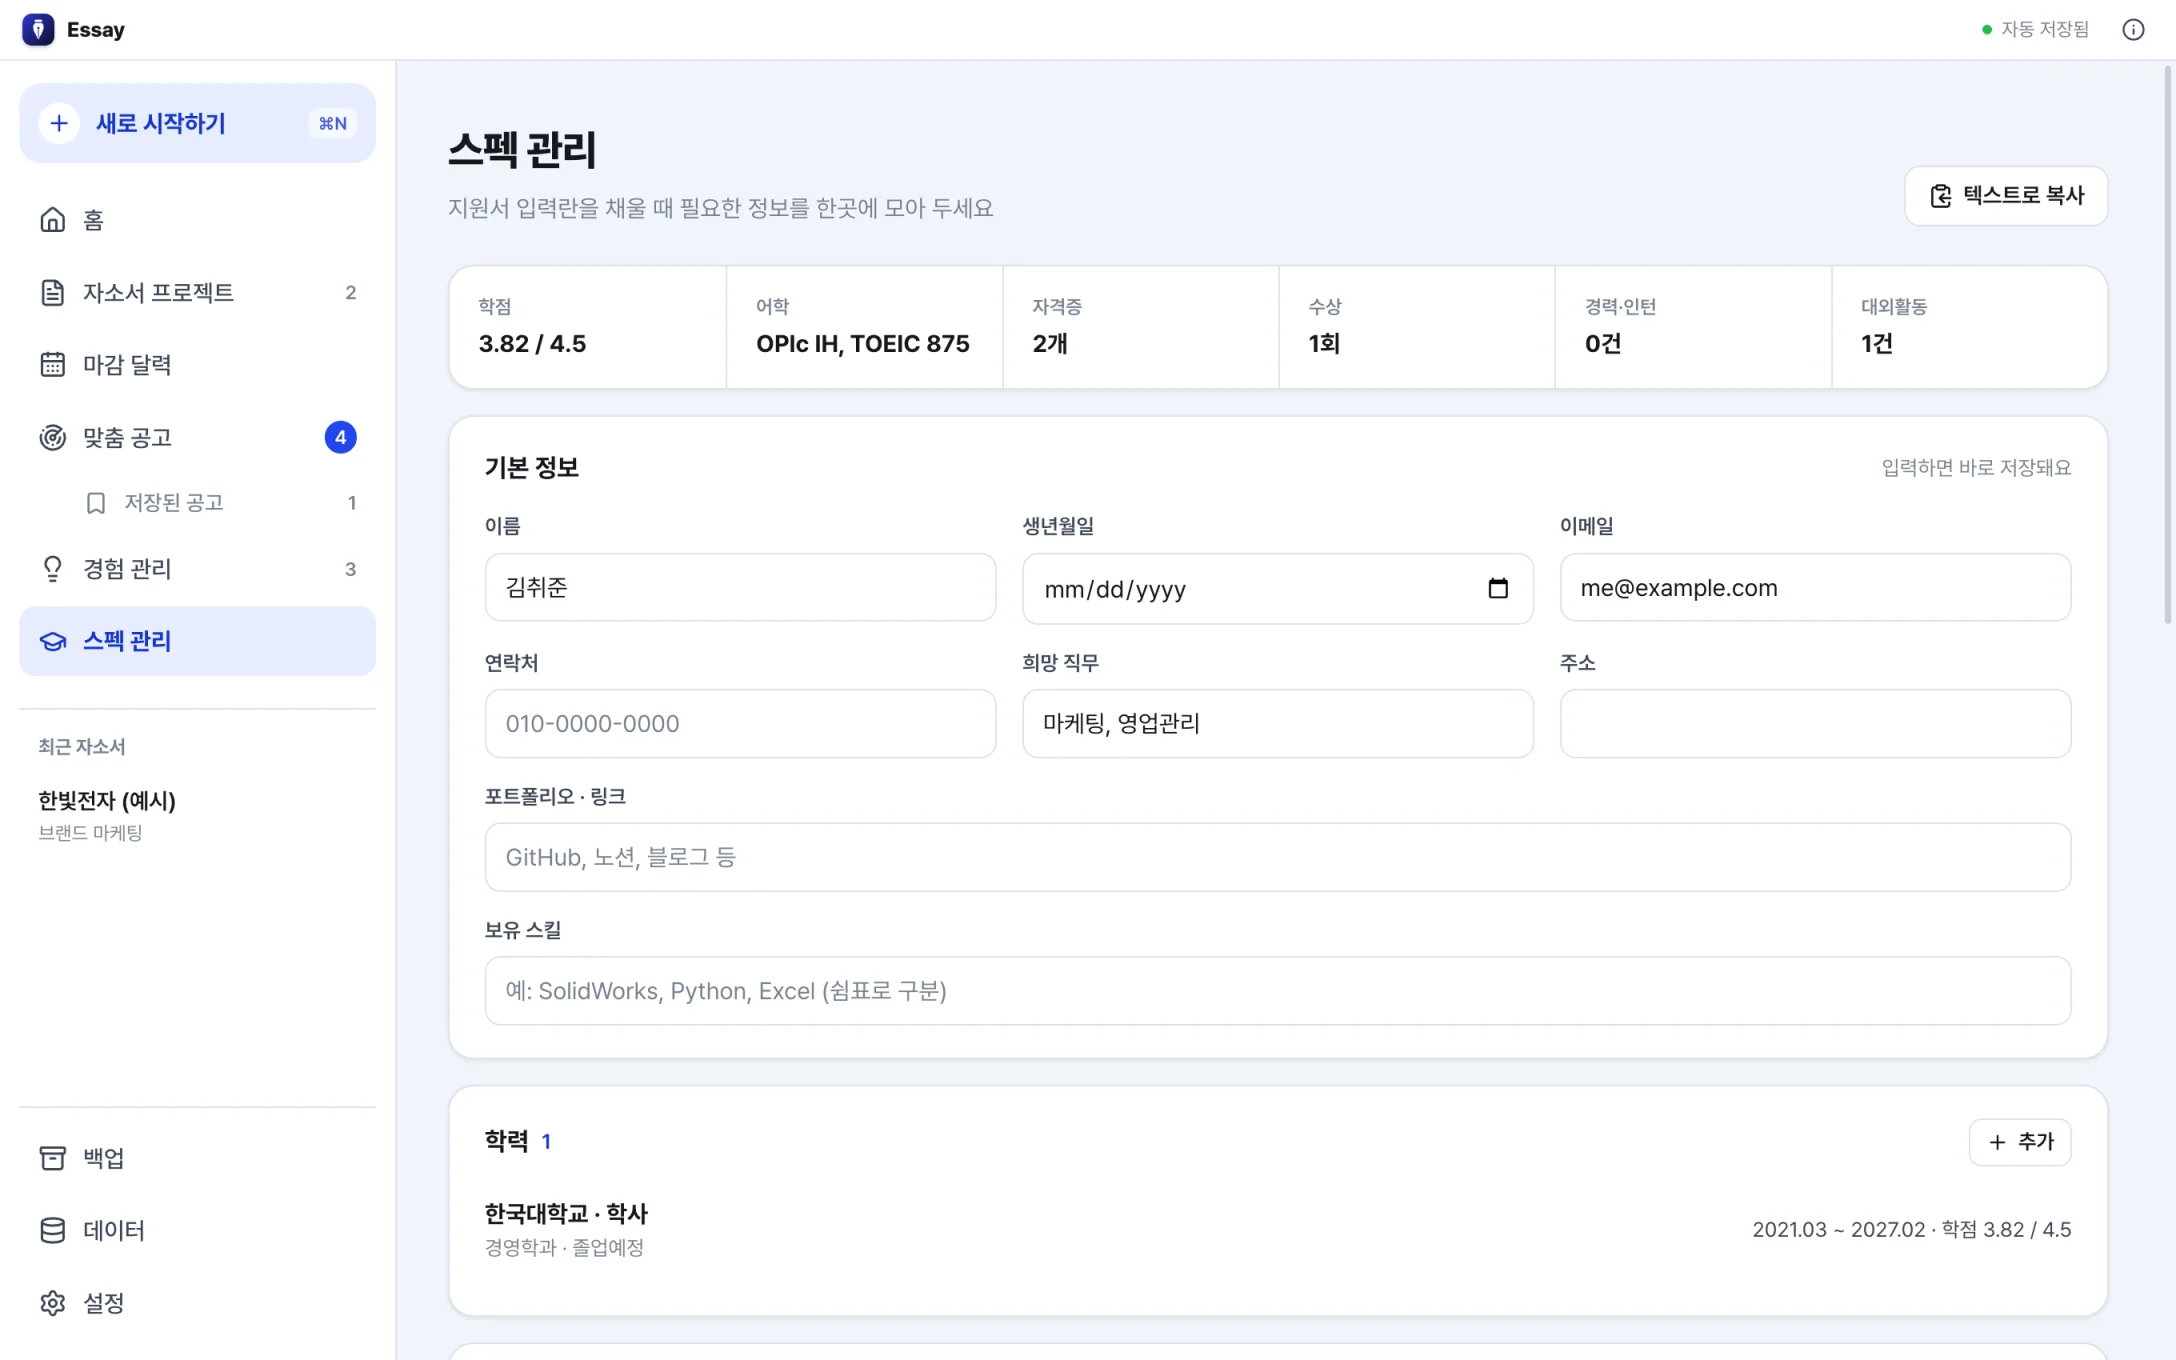Click the 추가 button in 학력 section
Screen dimensions: 2176x1360
[2020, 1142]
